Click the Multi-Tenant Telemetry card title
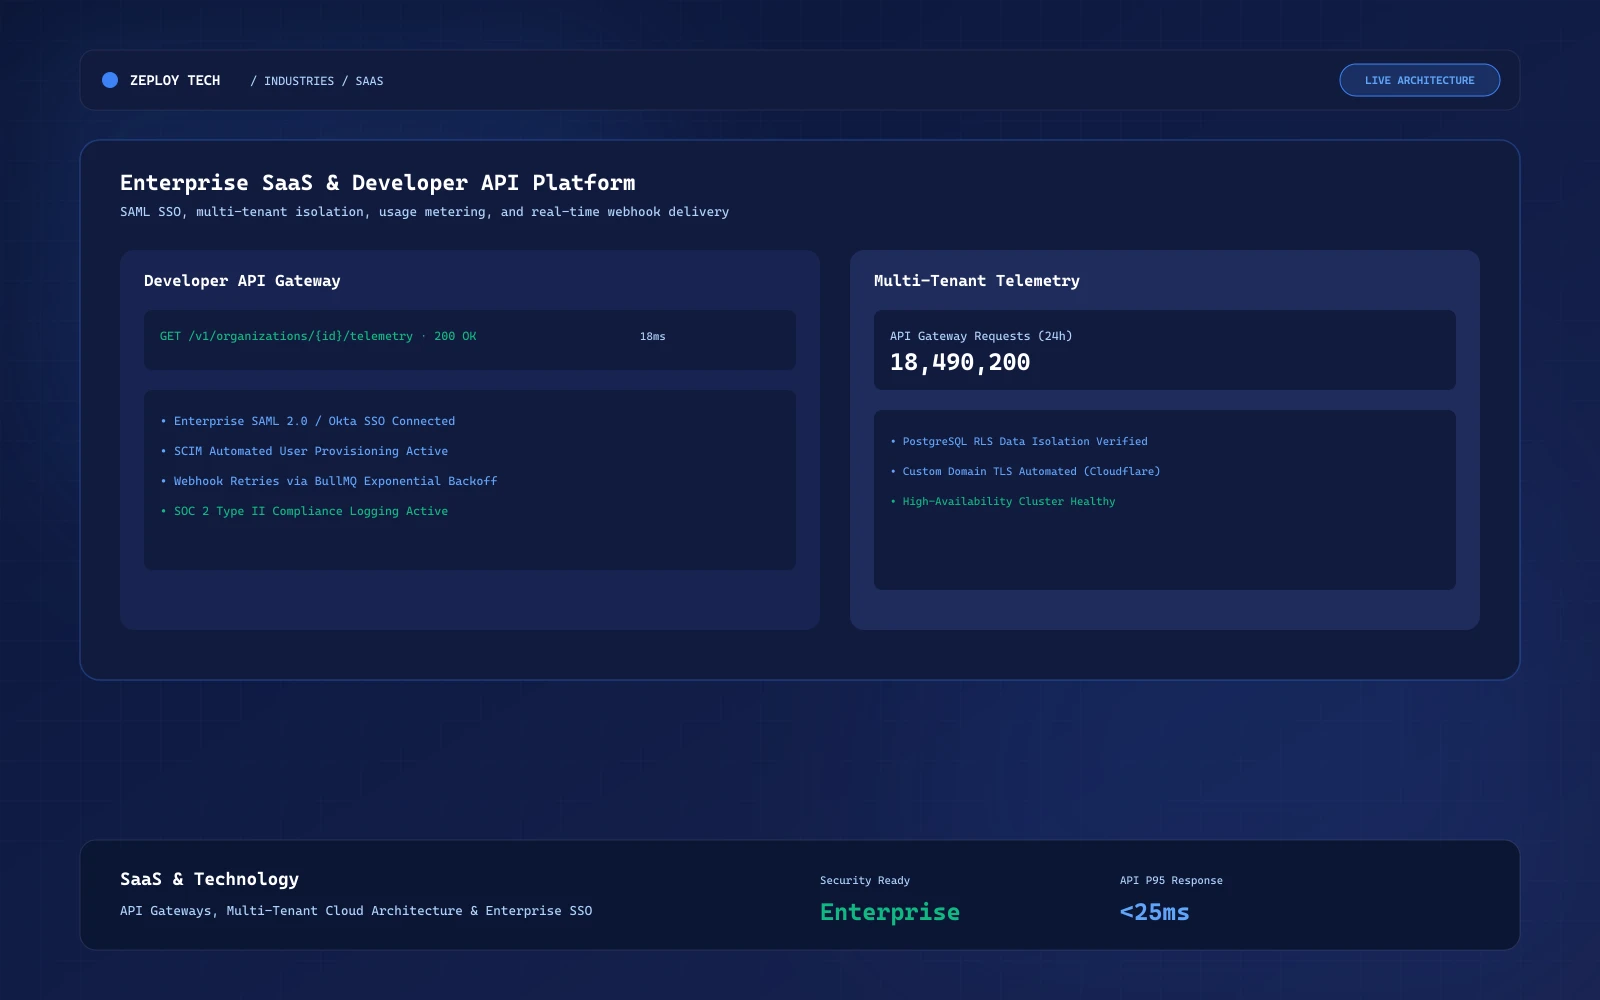The width and height of the screenshot is (1600, 1000). 977,281
